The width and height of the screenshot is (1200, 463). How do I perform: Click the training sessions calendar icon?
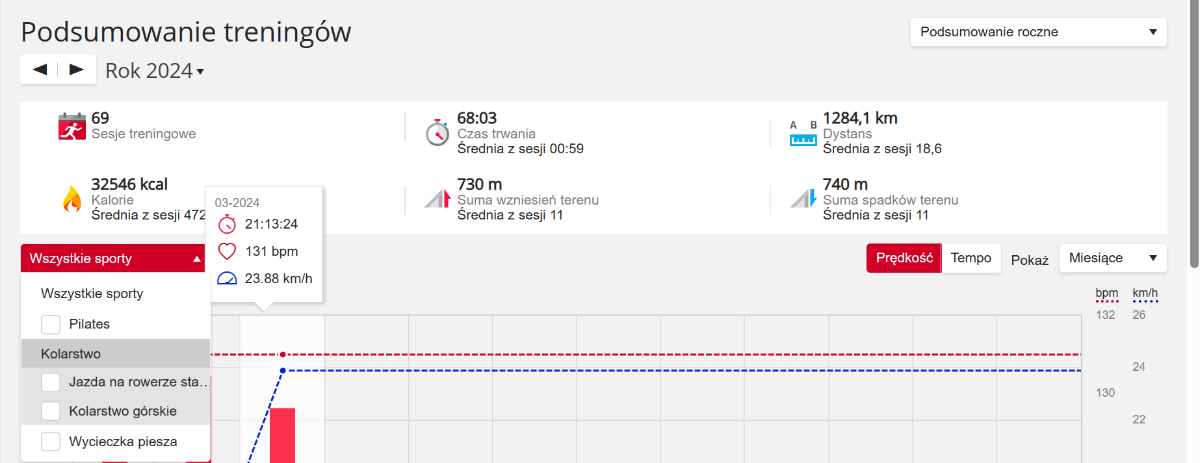pos(71,128)
